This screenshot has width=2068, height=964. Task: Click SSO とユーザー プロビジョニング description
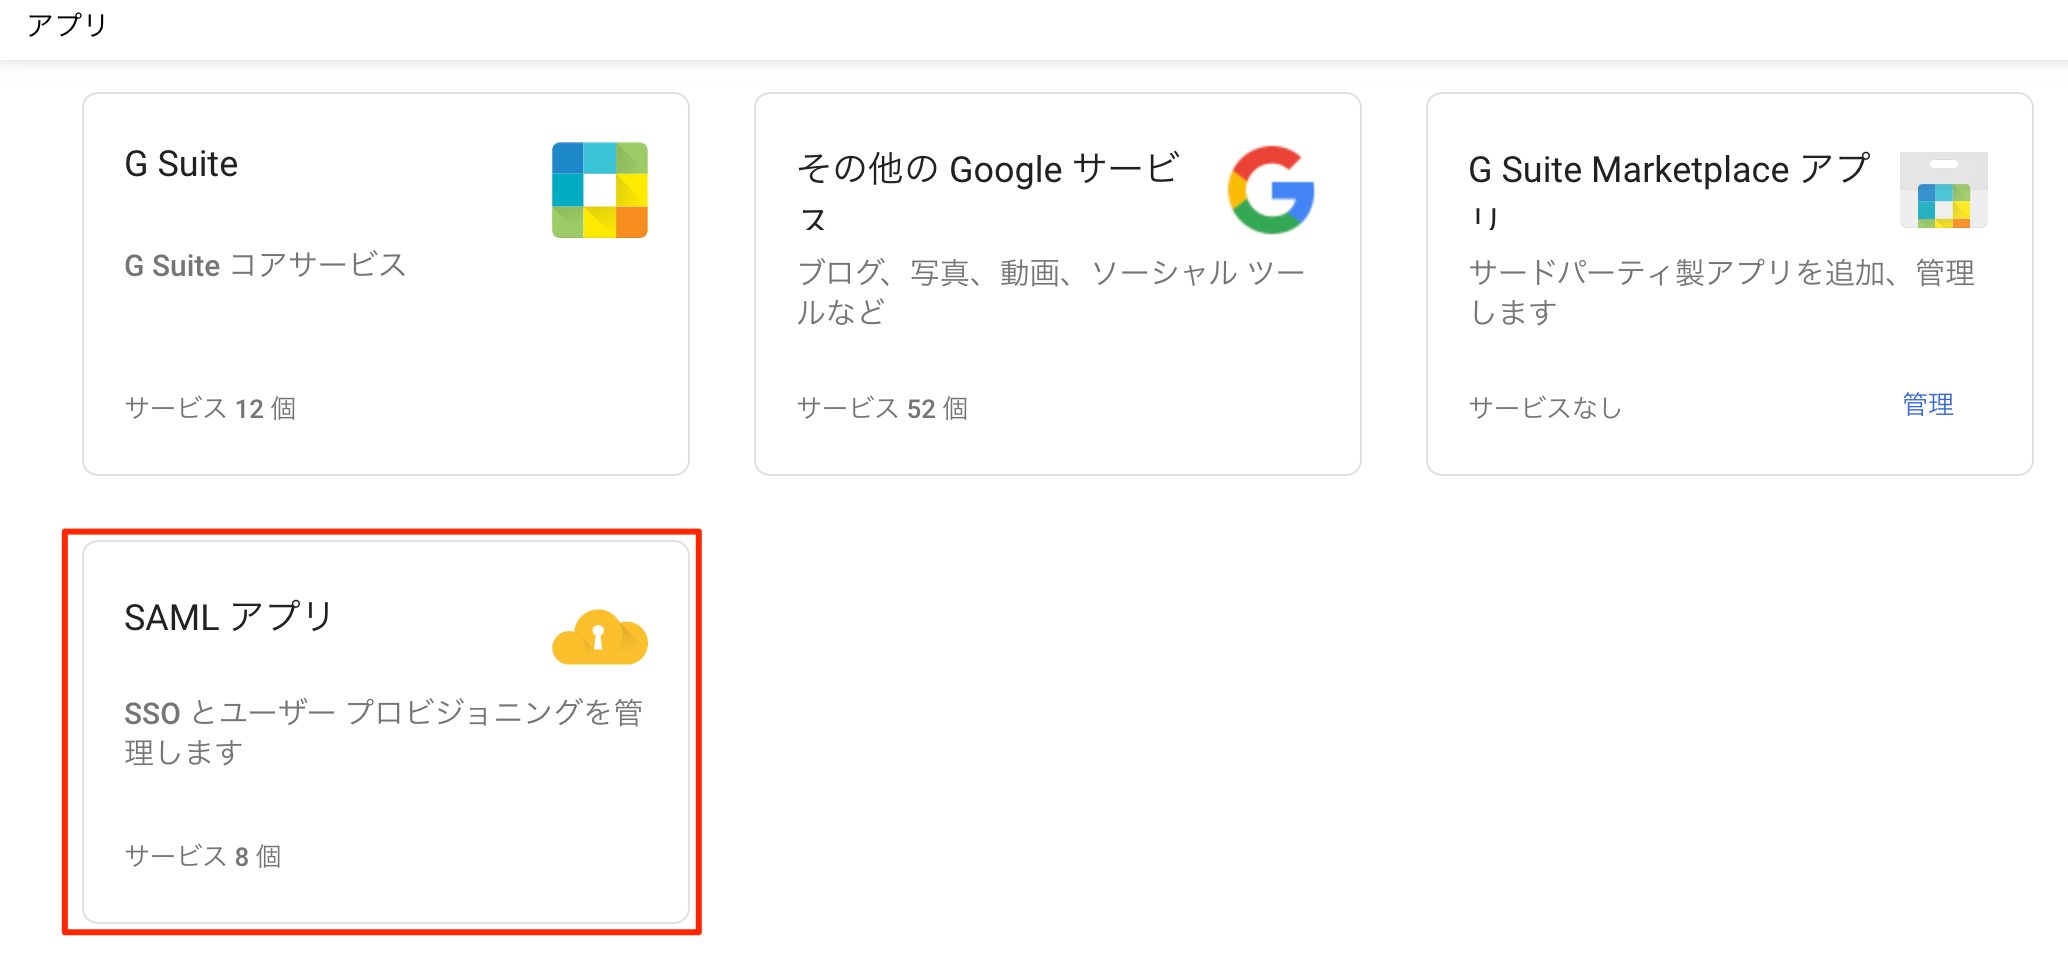(x=384, y=732)
